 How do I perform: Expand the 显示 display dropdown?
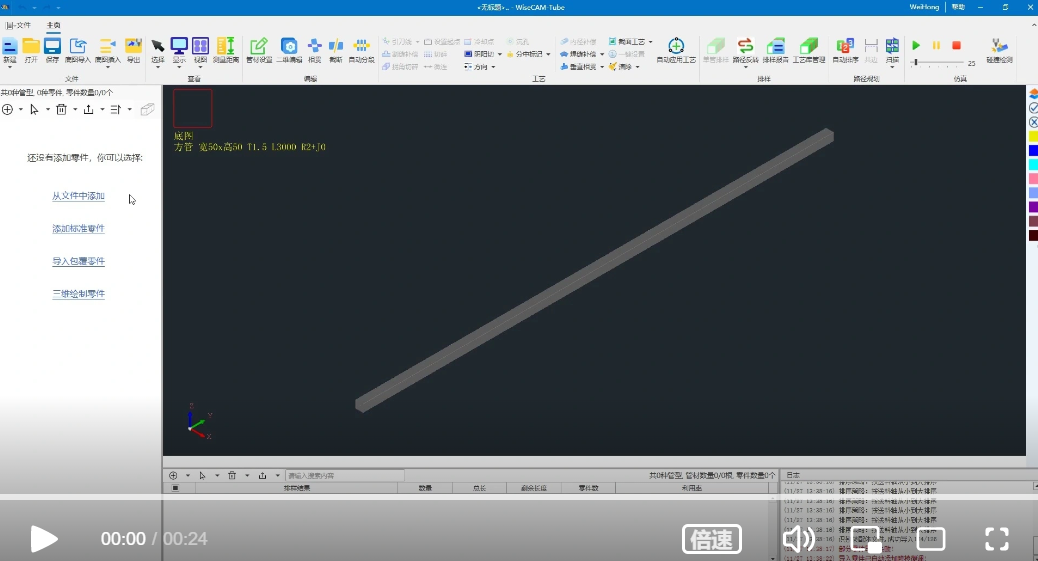coord(179,67)
